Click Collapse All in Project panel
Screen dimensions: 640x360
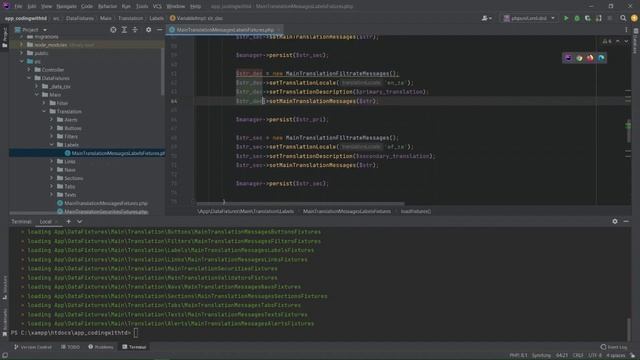(x=135, y=30)
